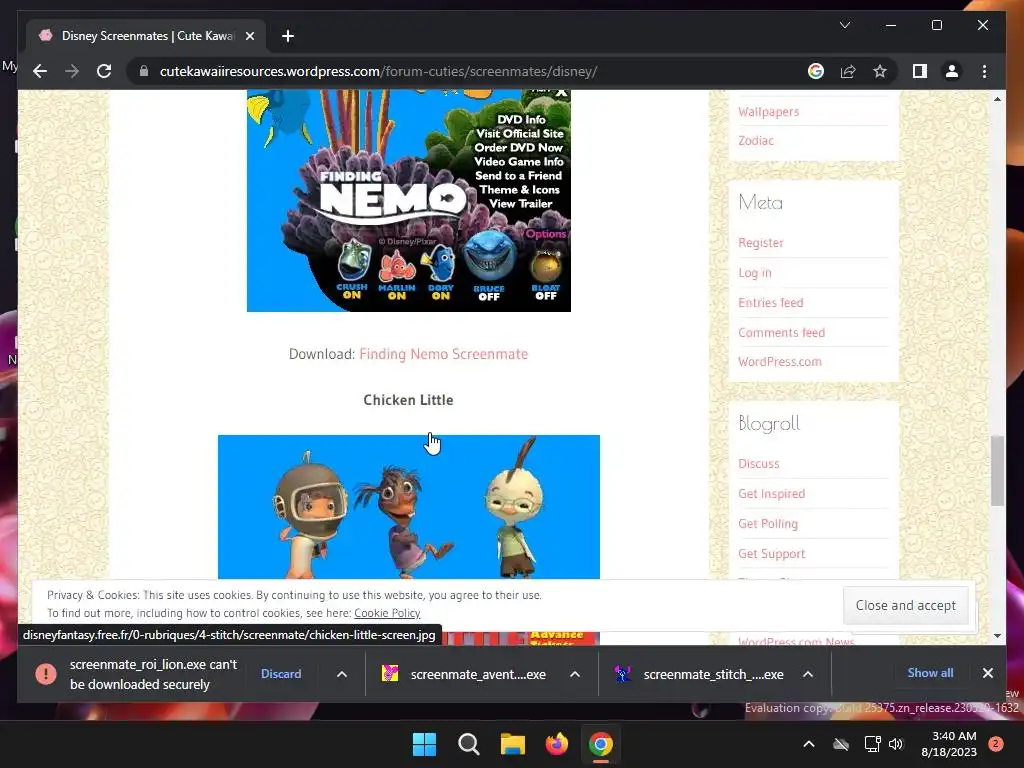Click the red download warning icon
The width and height of the screenshot is (1024, 768).
point(46,674)
